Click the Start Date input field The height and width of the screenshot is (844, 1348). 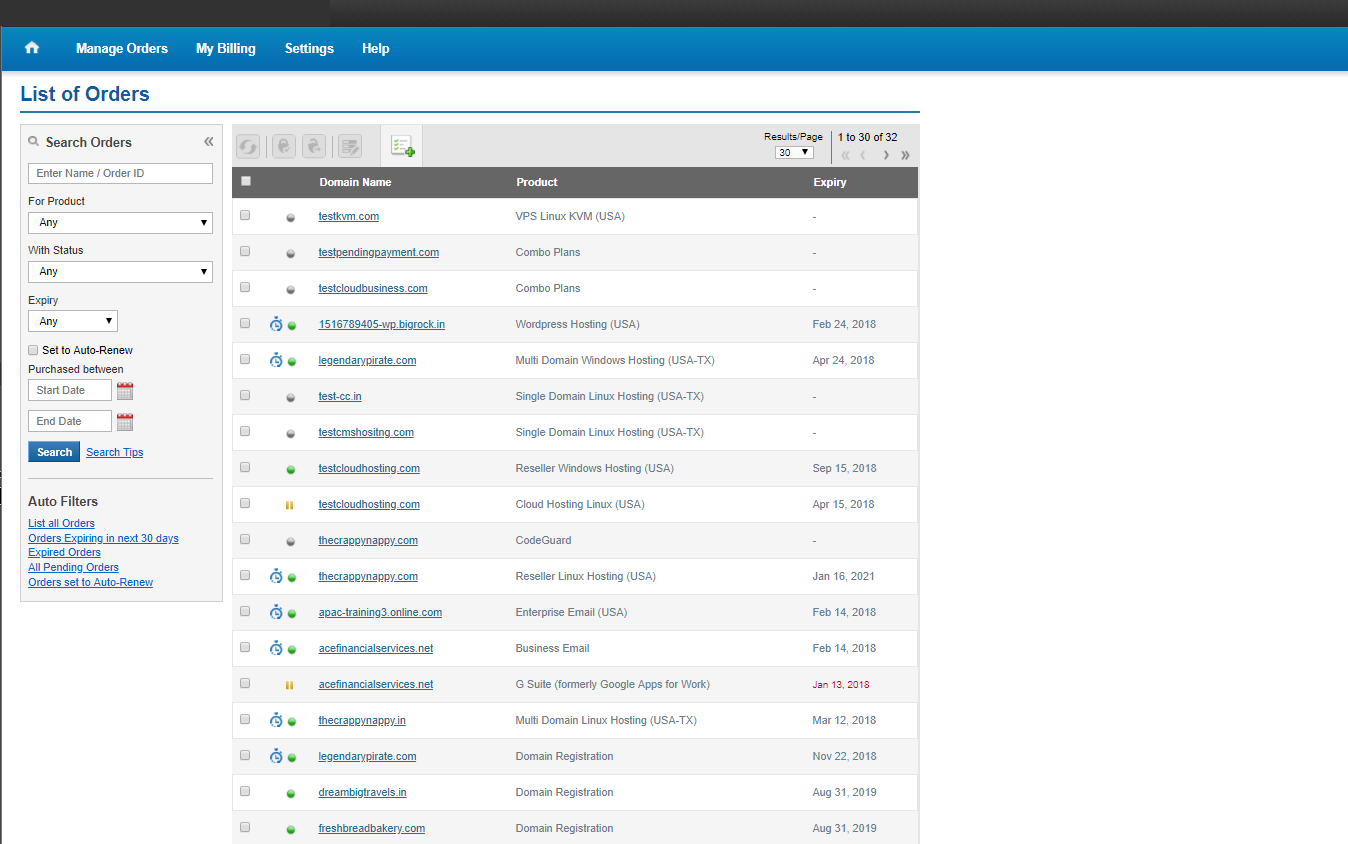tap(70, 390)
